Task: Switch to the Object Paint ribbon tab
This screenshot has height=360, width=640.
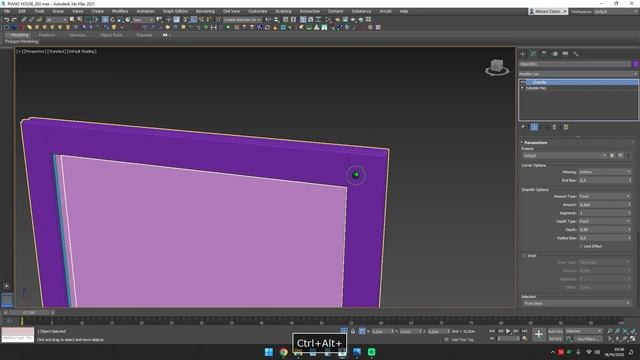Action: click(x=111, y=35)
